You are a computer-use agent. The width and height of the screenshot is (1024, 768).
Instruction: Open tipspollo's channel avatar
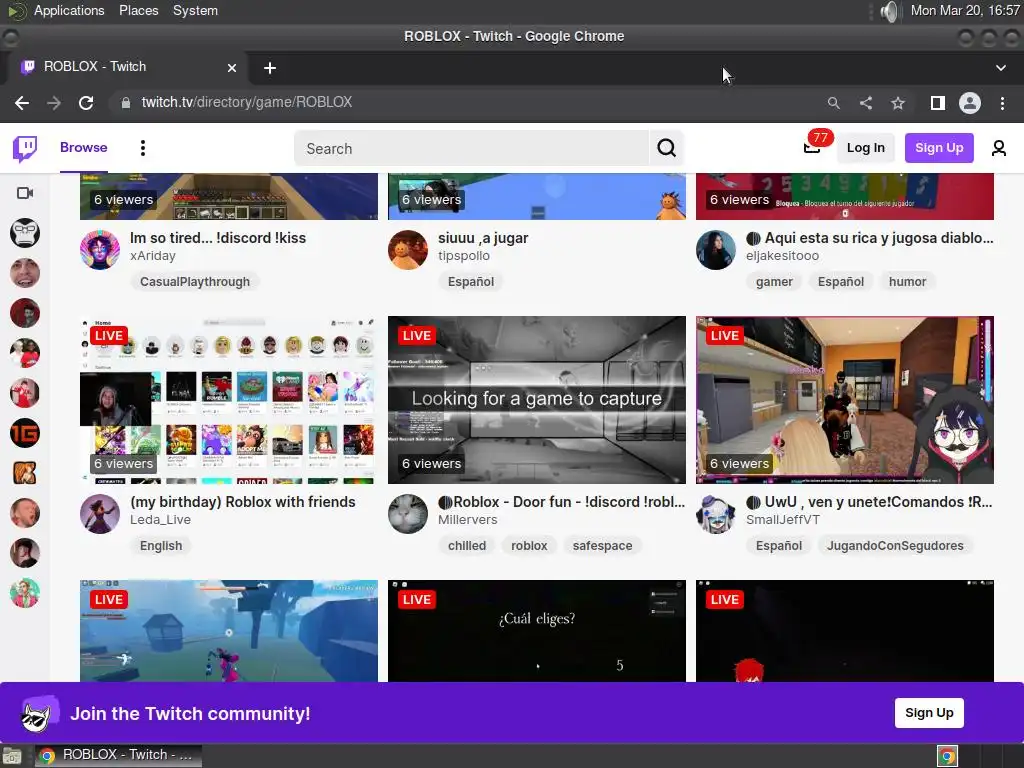408,249
